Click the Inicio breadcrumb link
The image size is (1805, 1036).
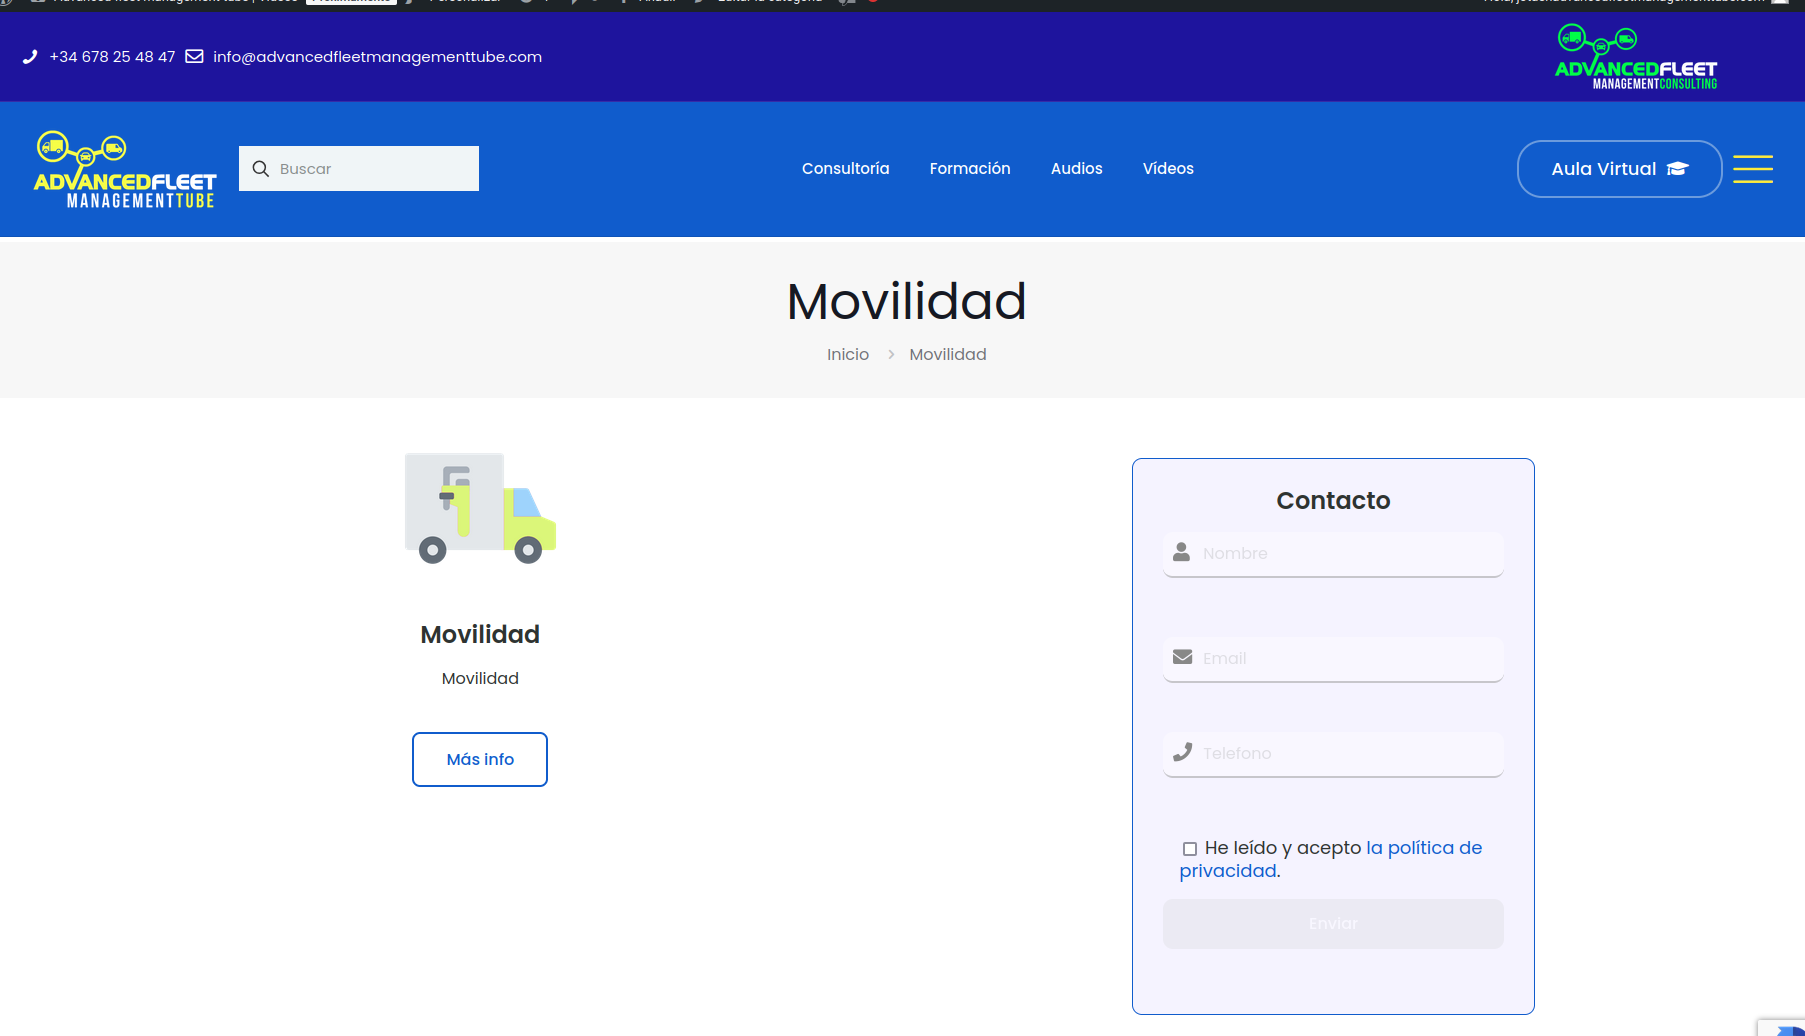(x=847, y=355)
